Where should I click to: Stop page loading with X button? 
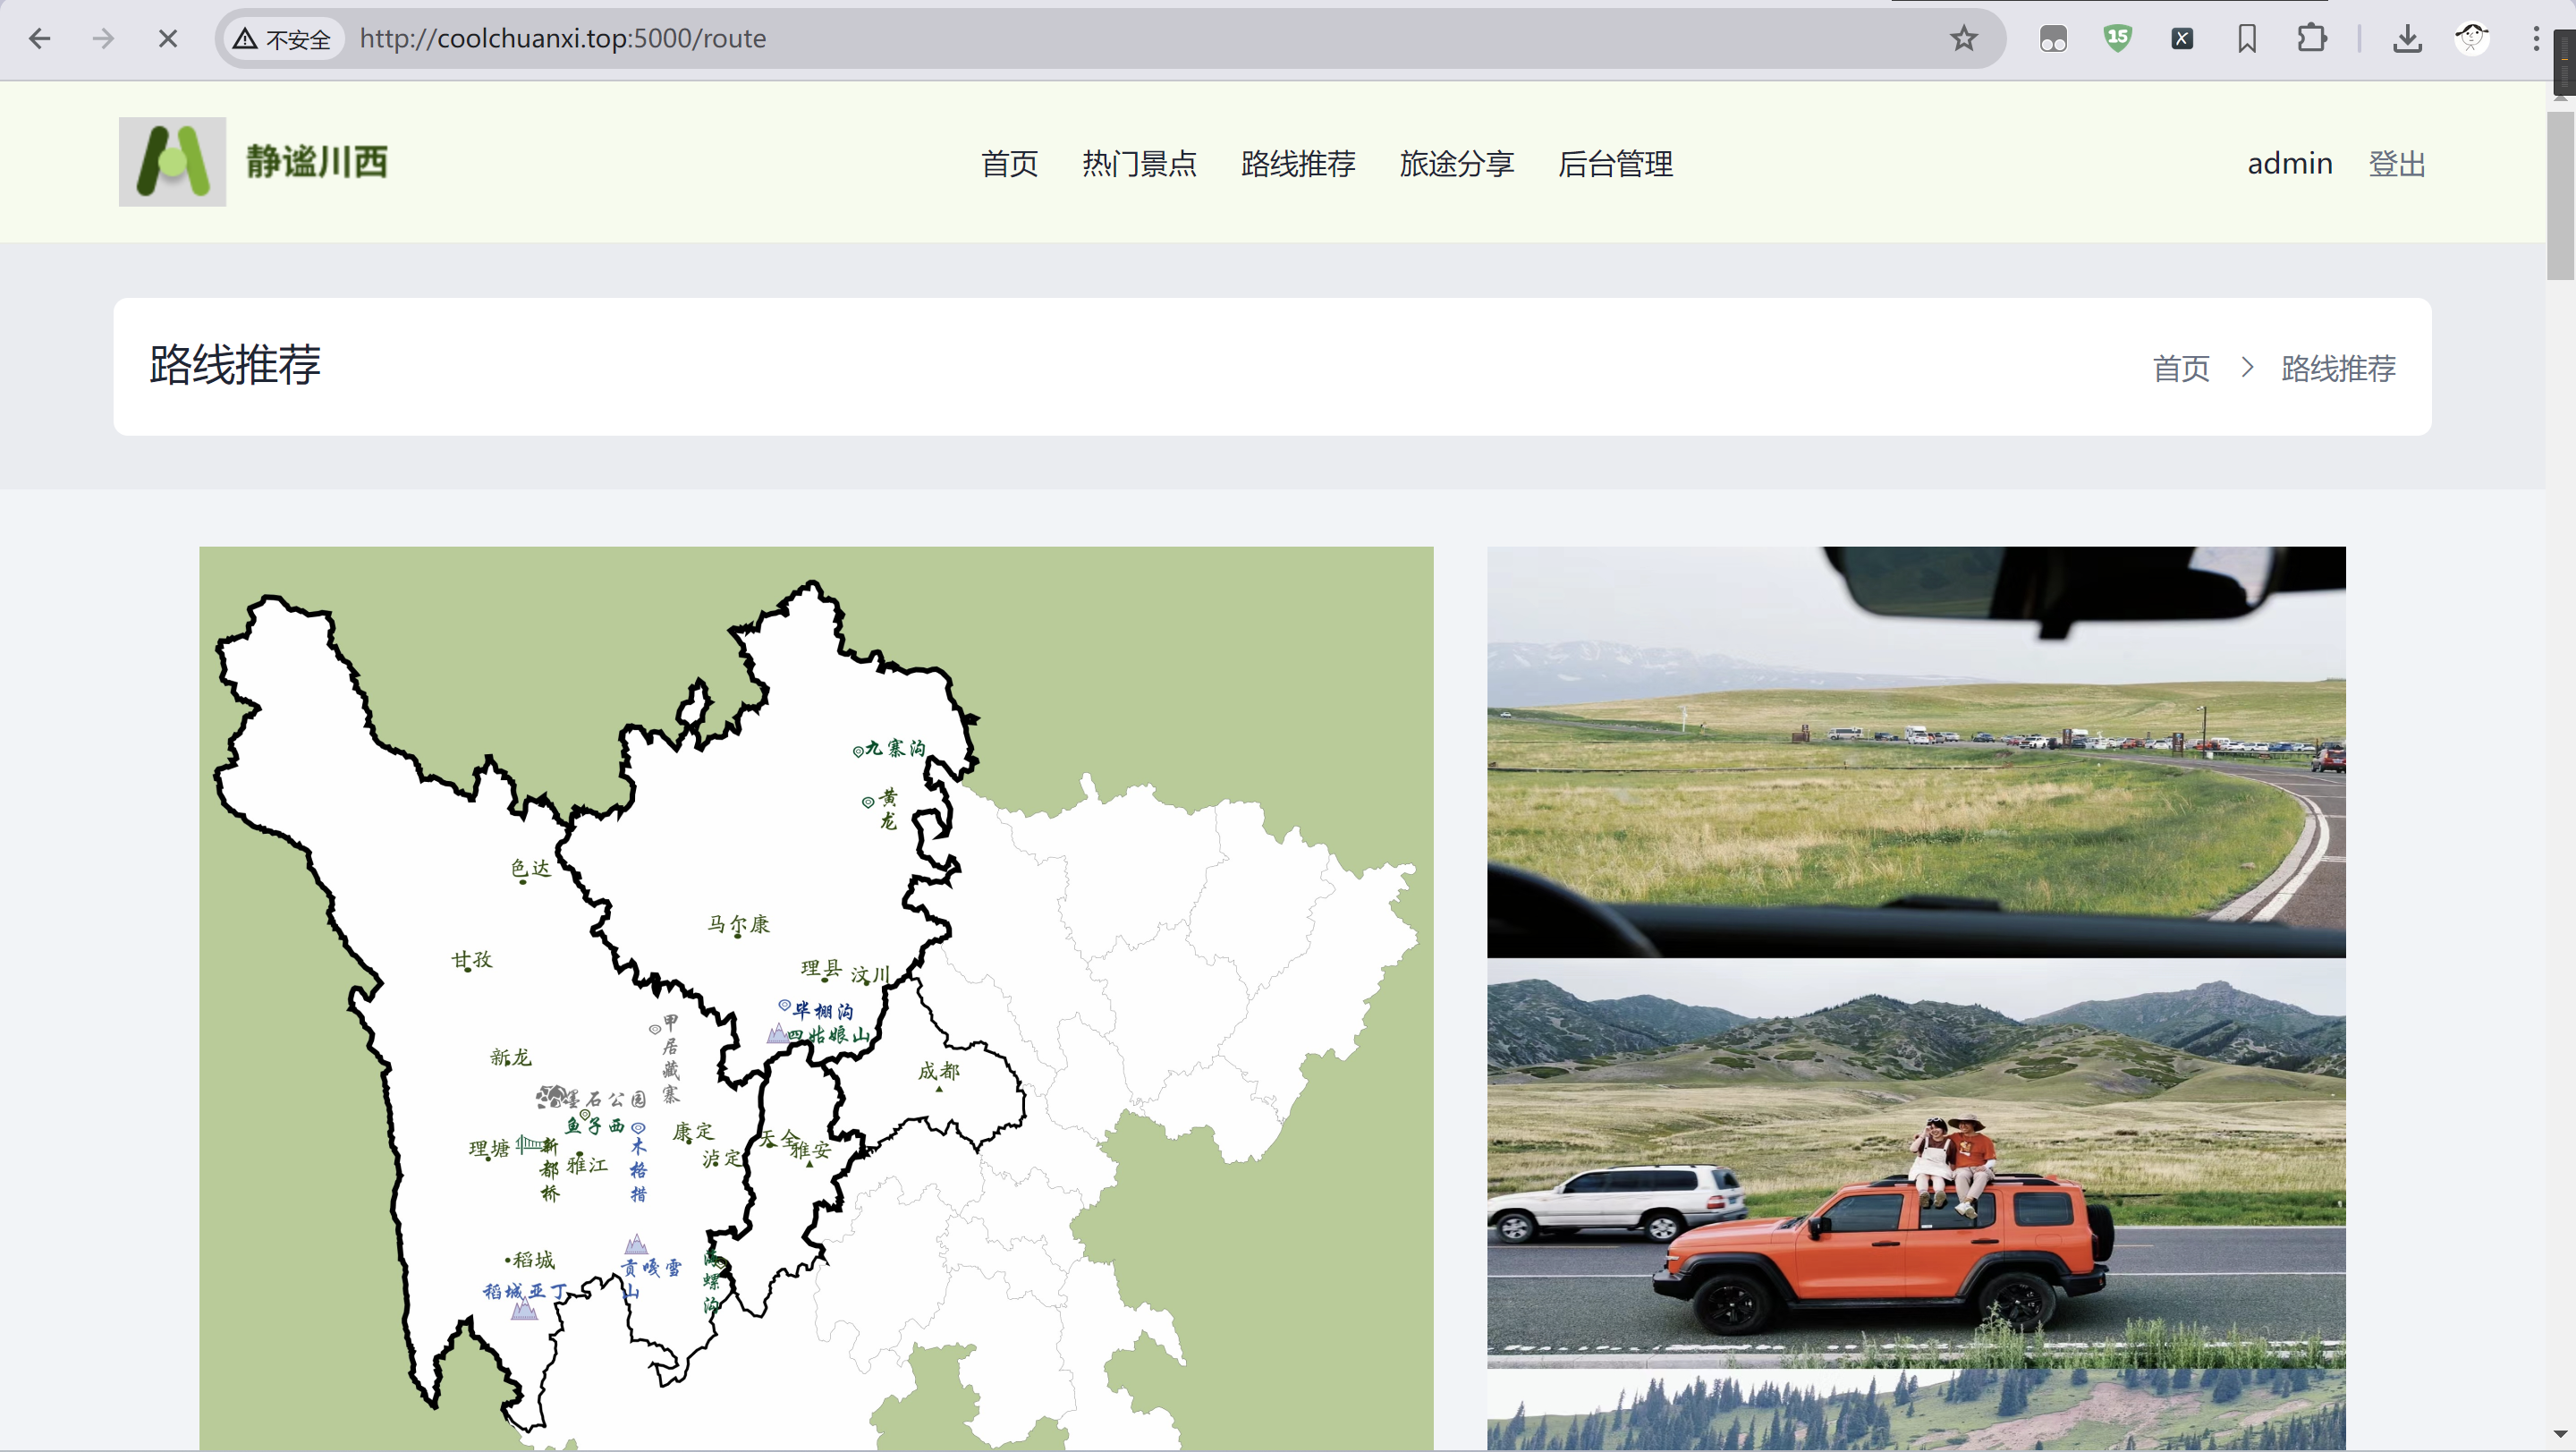point(168,39)
